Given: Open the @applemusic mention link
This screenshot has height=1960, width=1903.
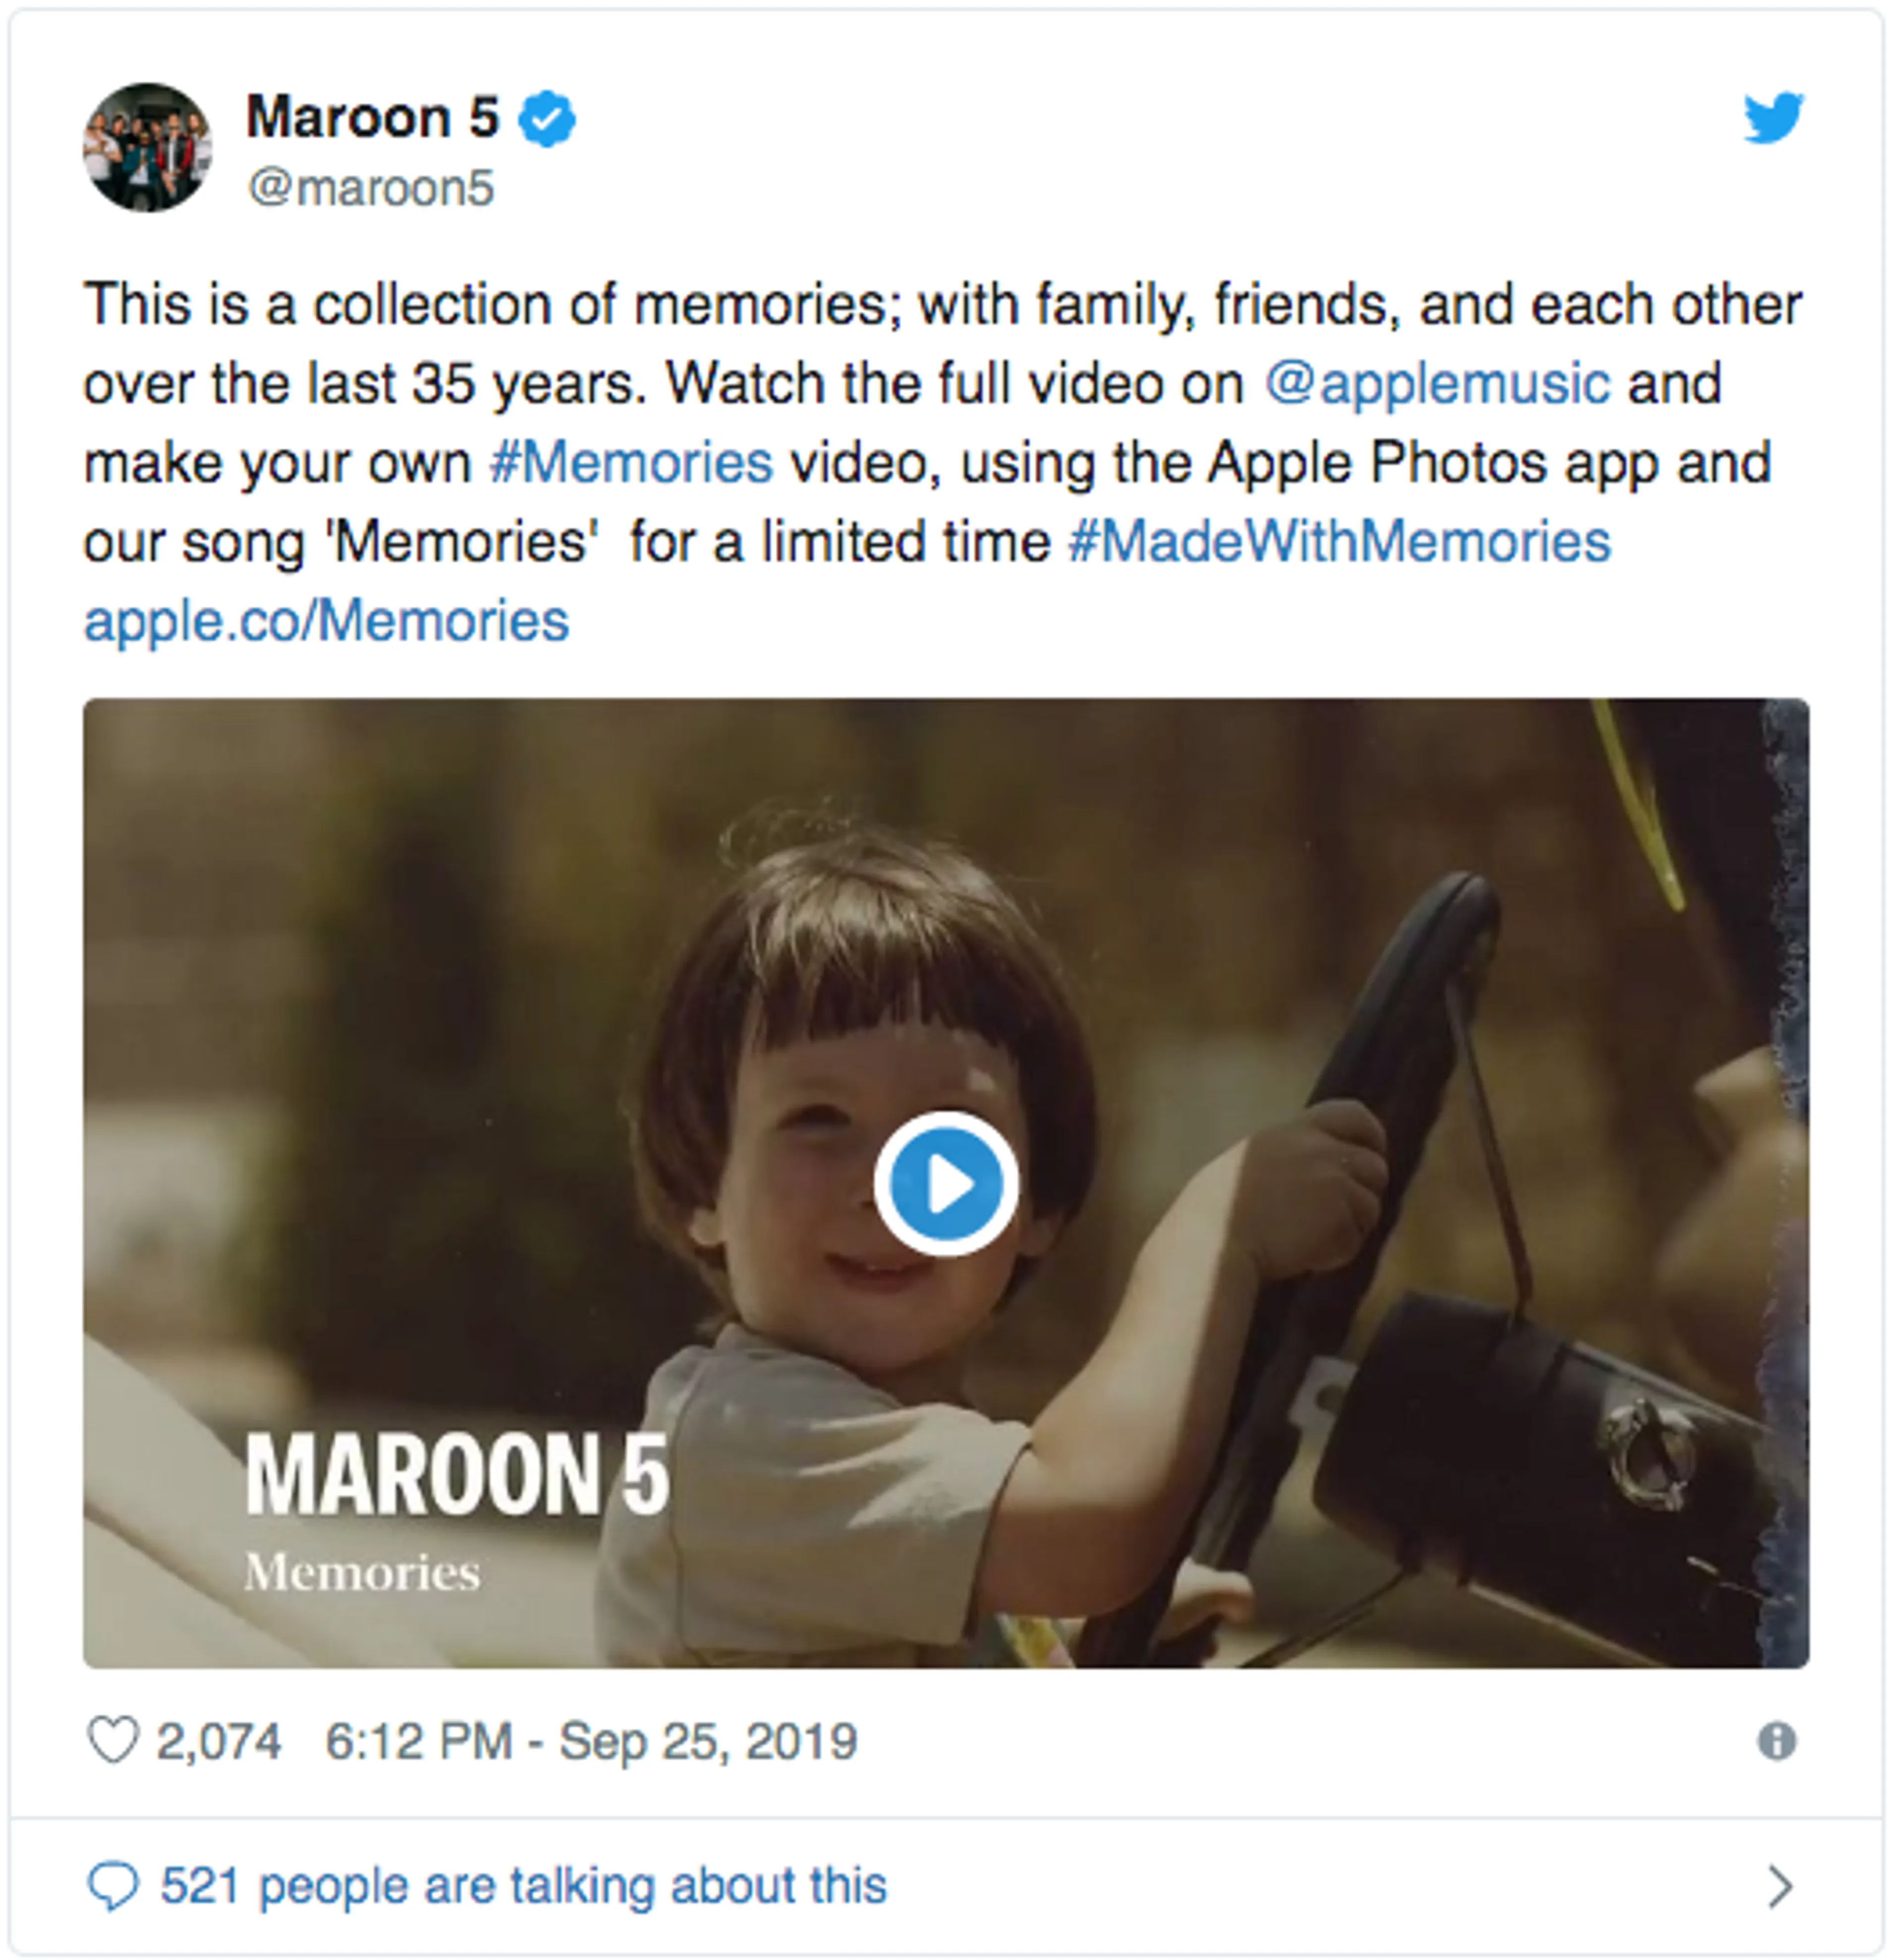Looking at the screenshot, I should click(x=1437, y=384).
